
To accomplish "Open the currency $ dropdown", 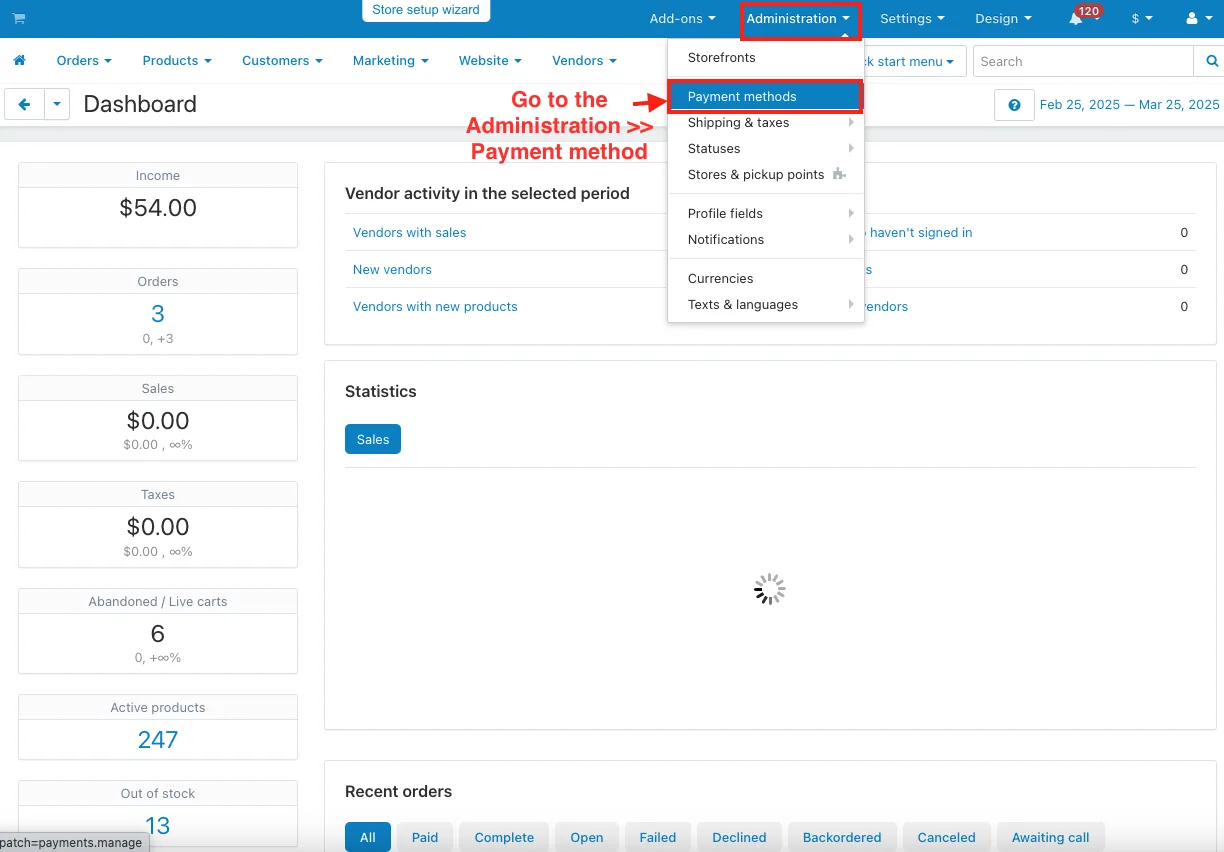I will click(x=1142, y=18).
